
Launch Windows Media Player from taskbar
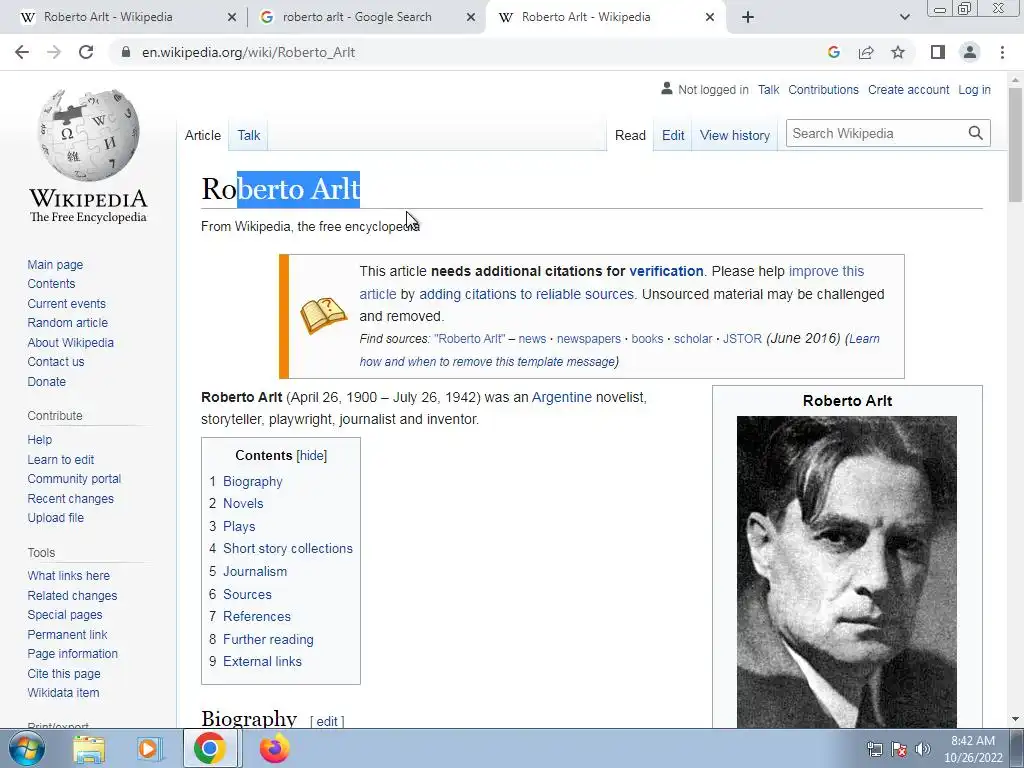[x=148, y=748]
